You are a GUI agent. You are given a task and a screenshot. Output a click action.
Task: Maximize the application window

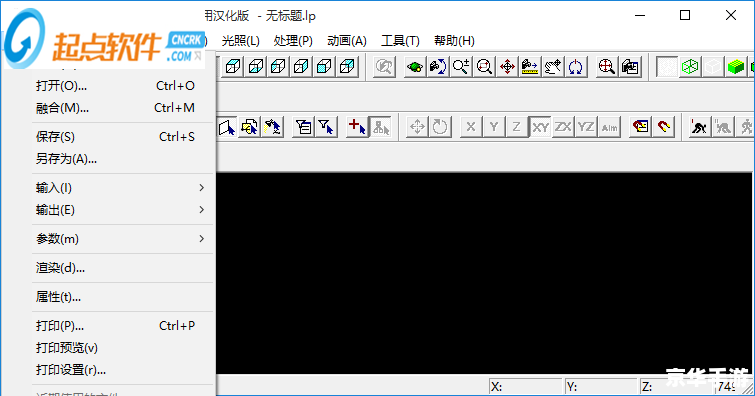(685, 15)
